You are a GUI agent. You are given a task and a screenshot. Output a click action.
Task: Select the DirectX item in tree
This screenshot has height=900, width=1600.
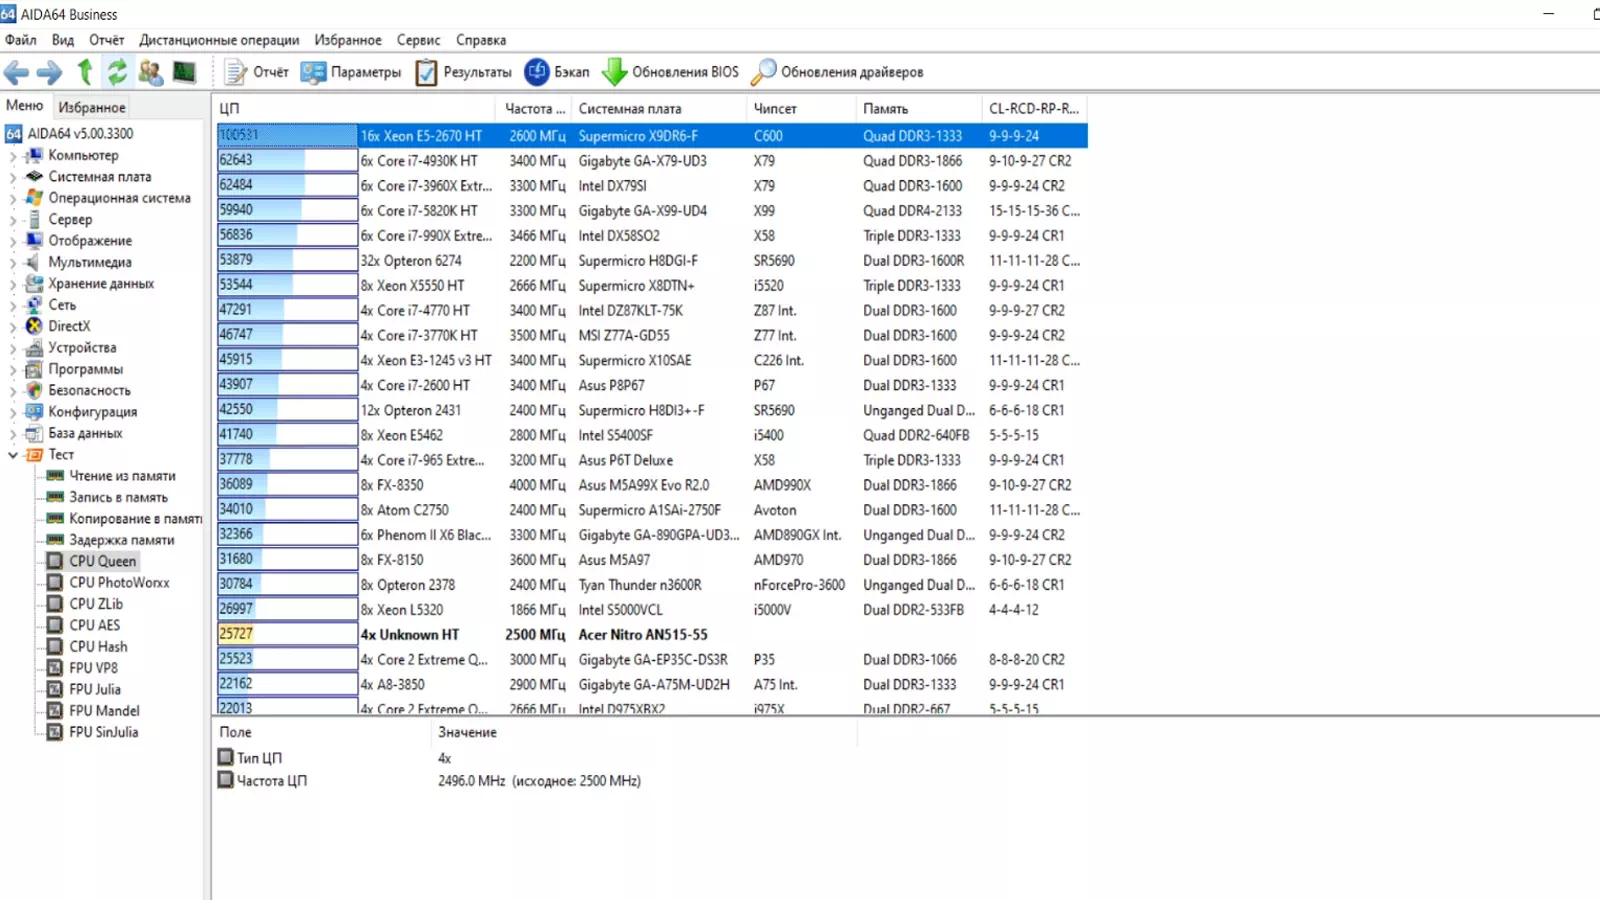[x=69, y=326]
